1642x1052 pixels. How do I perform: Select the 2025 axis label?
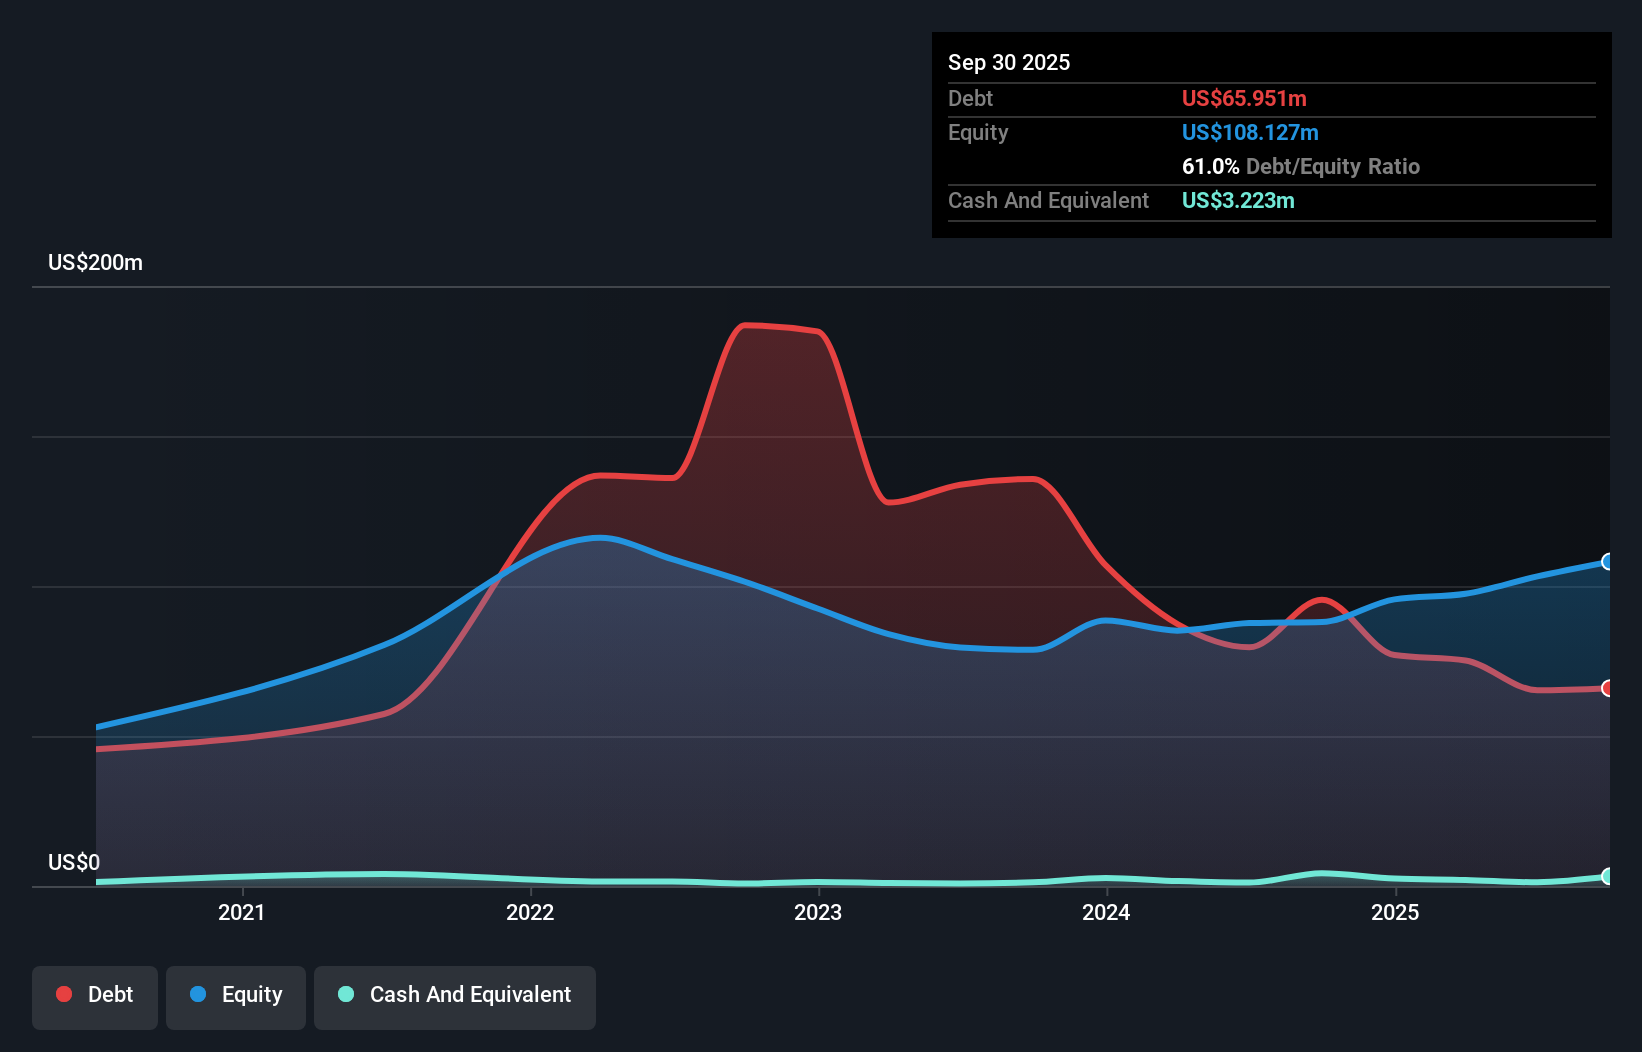point(1397,912)
